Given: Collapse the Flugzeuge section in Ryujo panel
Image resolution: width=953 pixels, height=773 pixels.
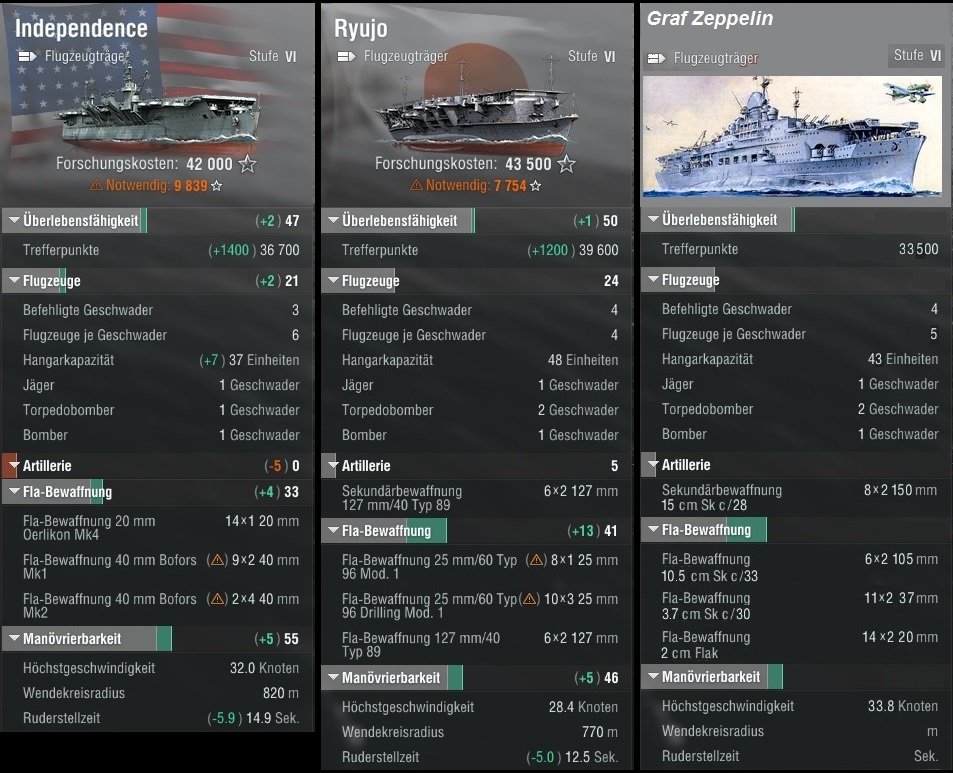Looking at the screenshot, I should tap(331, 281).
